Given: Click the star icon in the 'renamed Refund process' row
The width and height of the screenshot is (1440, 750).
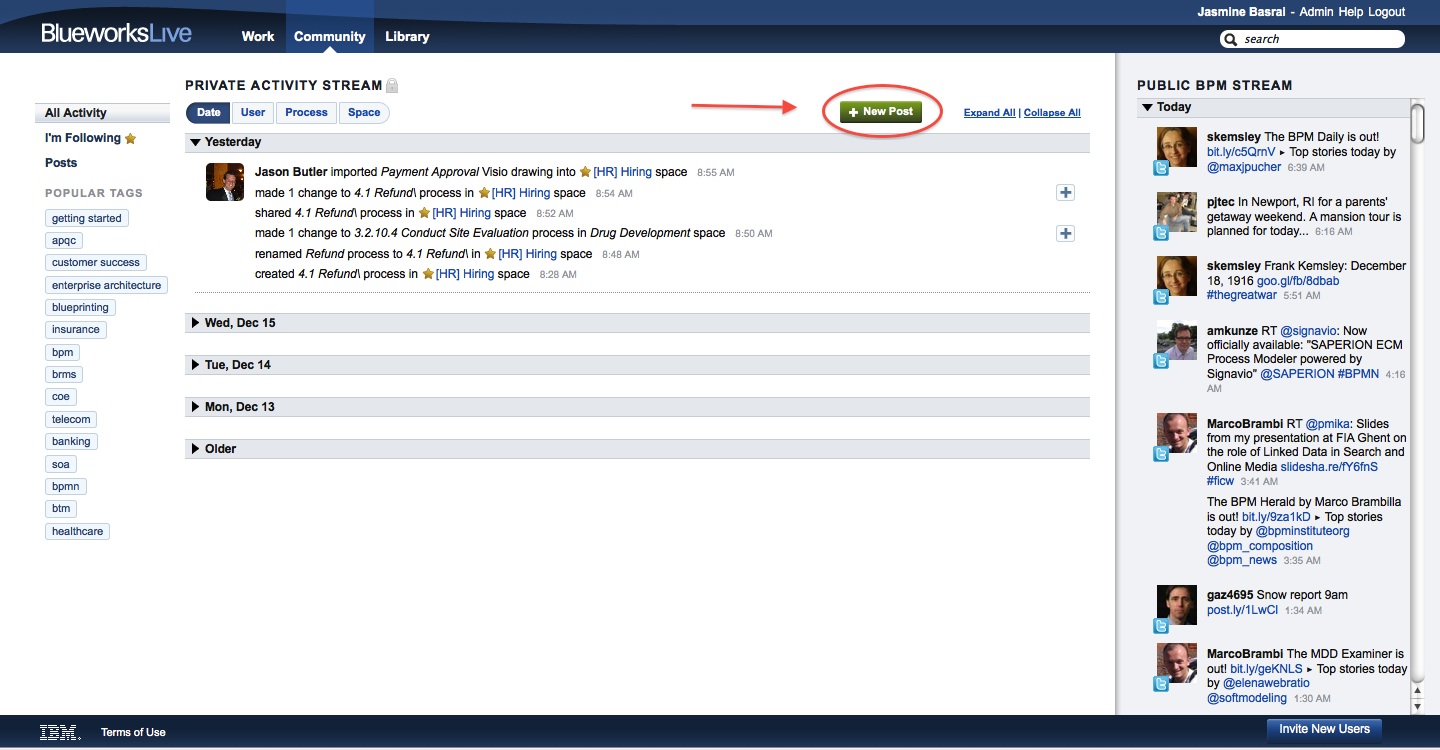Looking at the screenshot, I should coord(490,254).
